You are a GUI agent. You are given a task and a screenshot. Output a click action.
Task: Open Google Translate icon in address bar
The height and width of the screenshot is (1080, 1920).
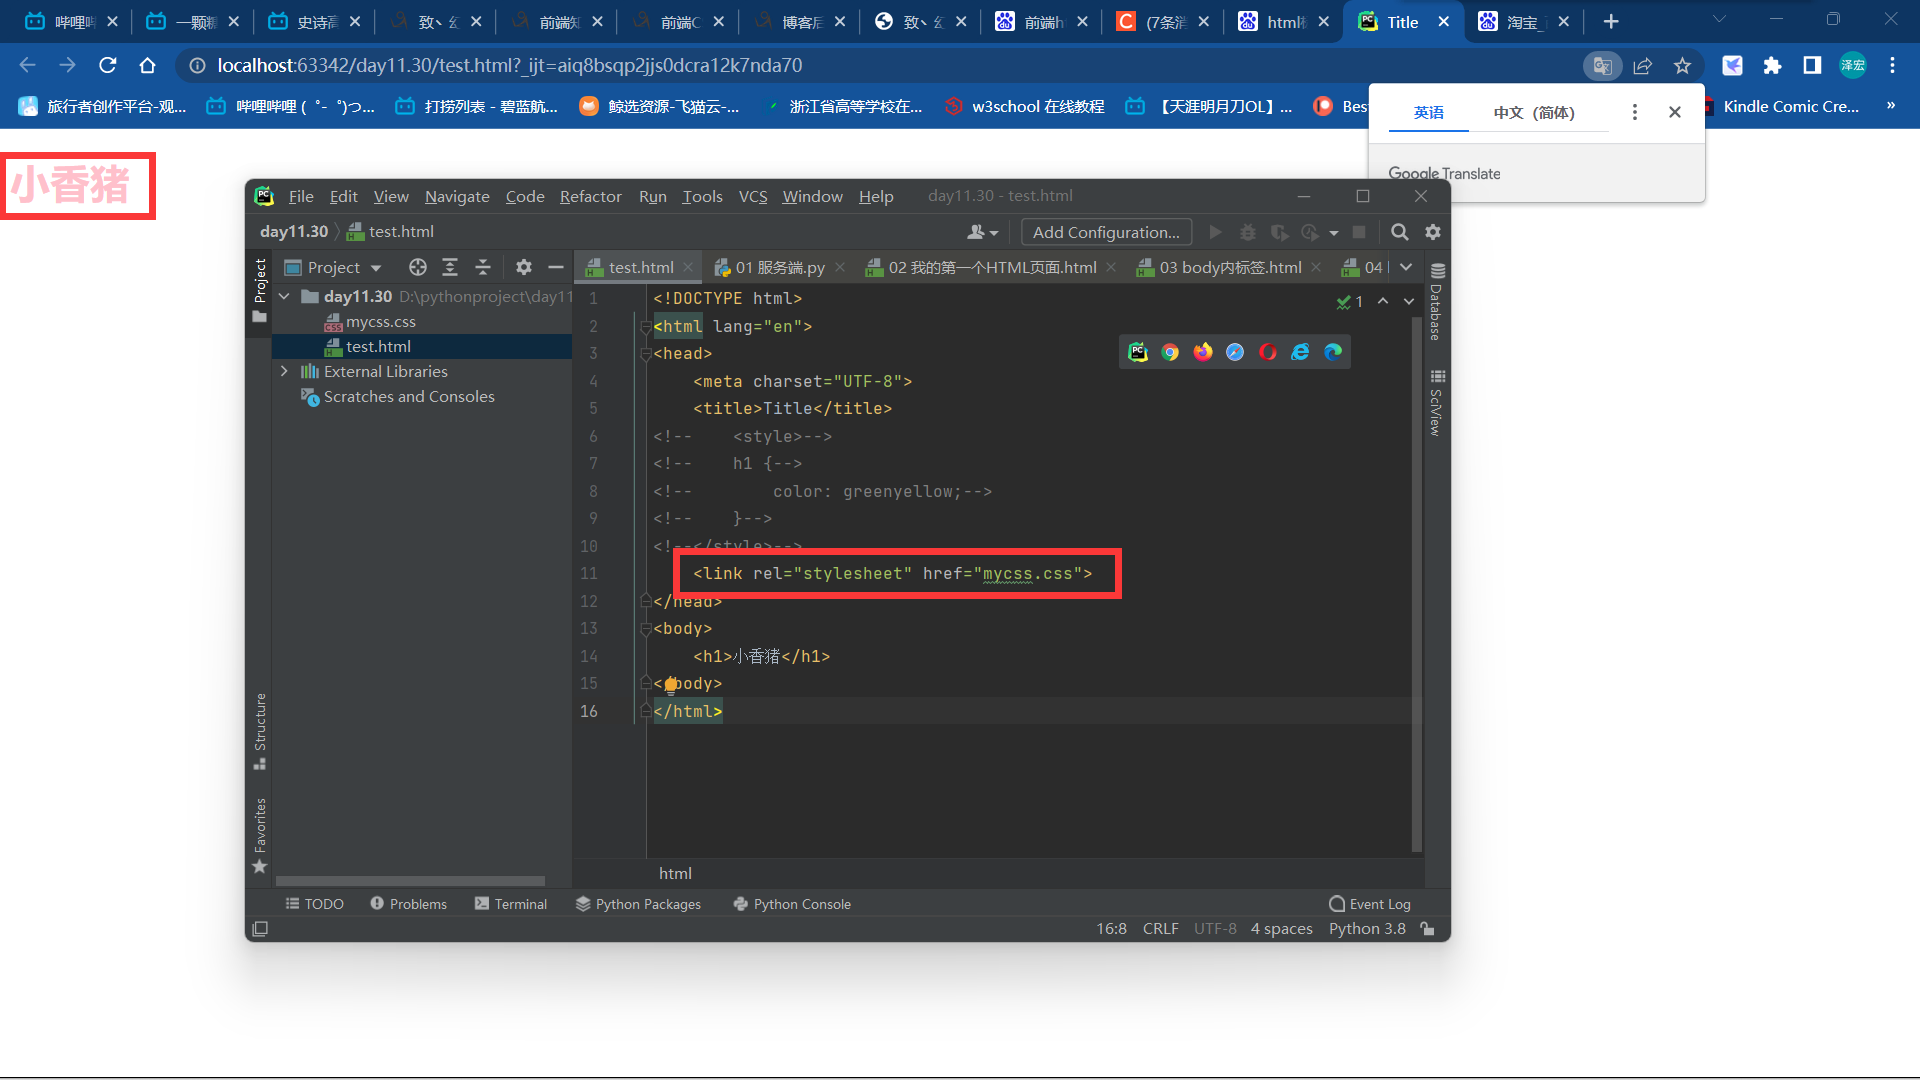[1602, 65]
